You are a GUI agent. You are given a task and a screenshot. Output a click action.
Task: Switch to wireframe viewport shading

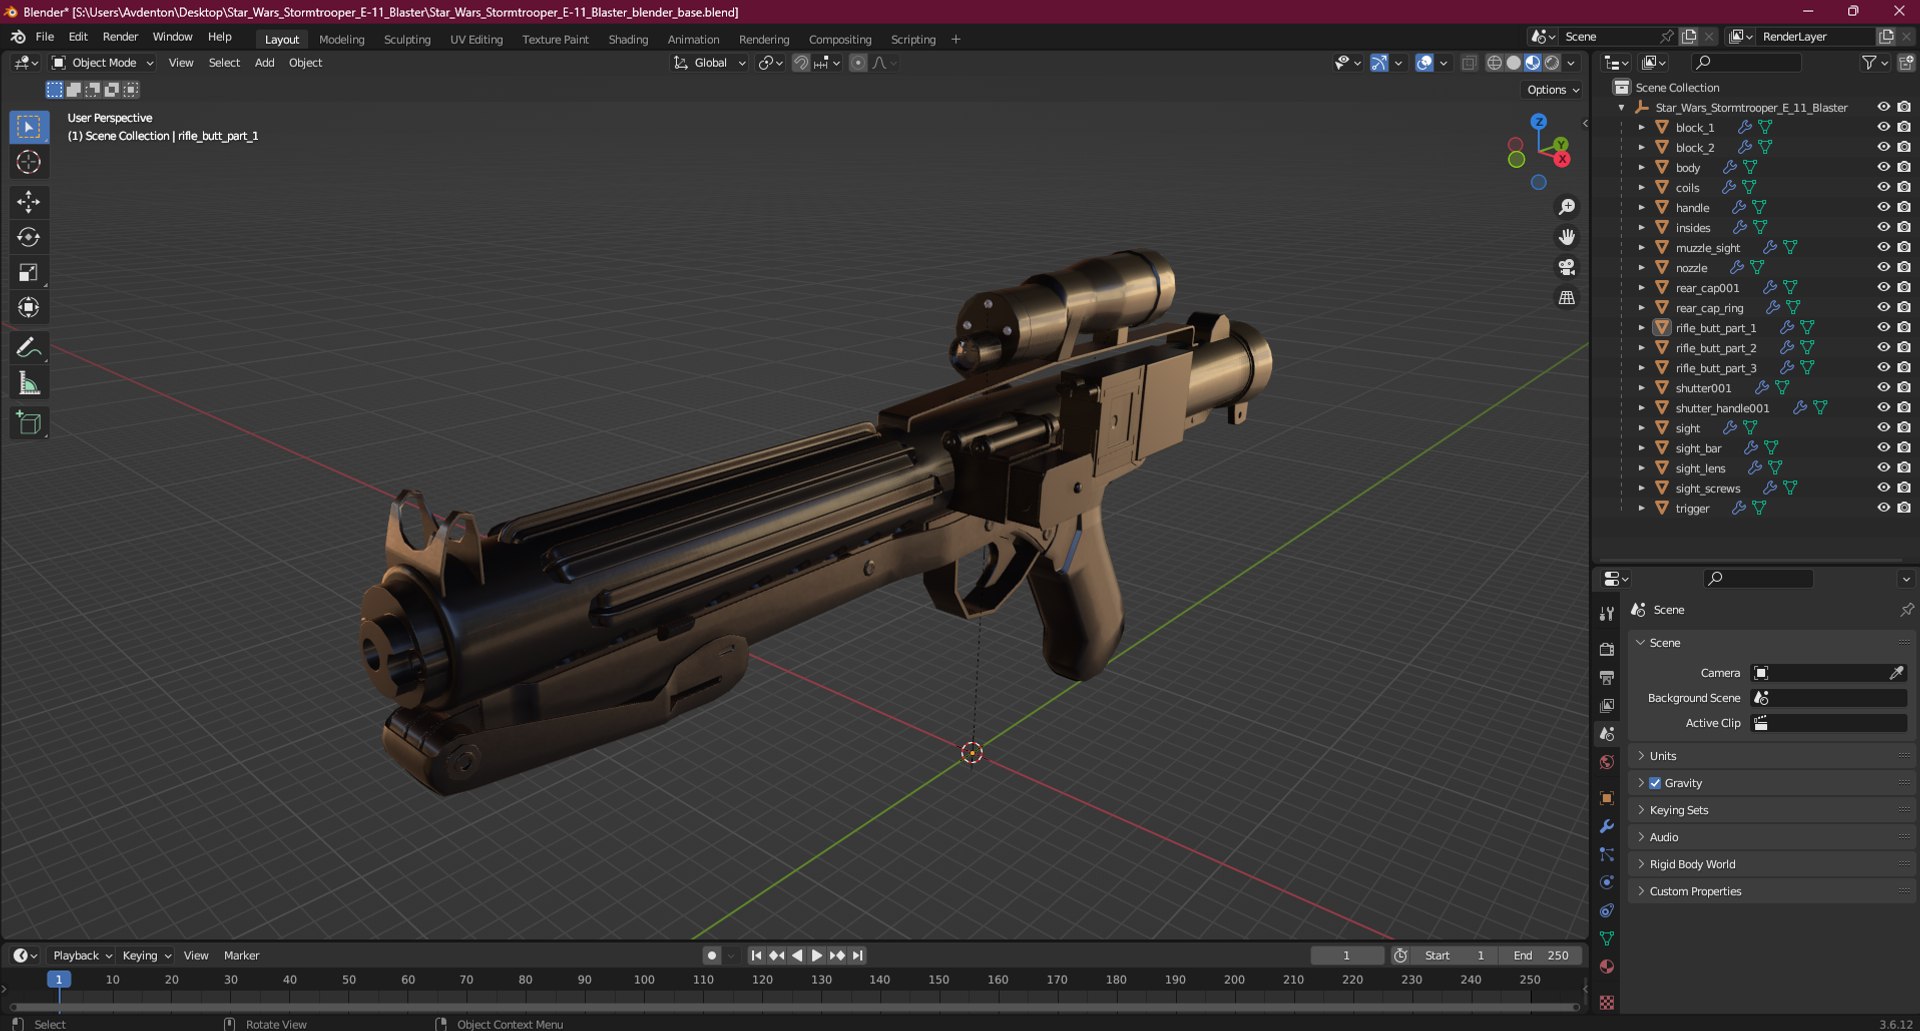(1494, 63)
